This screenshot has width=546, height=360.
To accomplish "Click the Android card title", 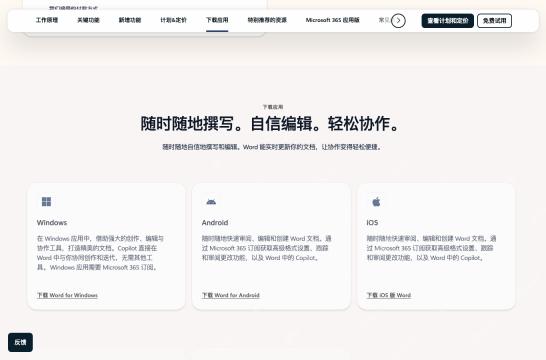I will pos(215,222).
